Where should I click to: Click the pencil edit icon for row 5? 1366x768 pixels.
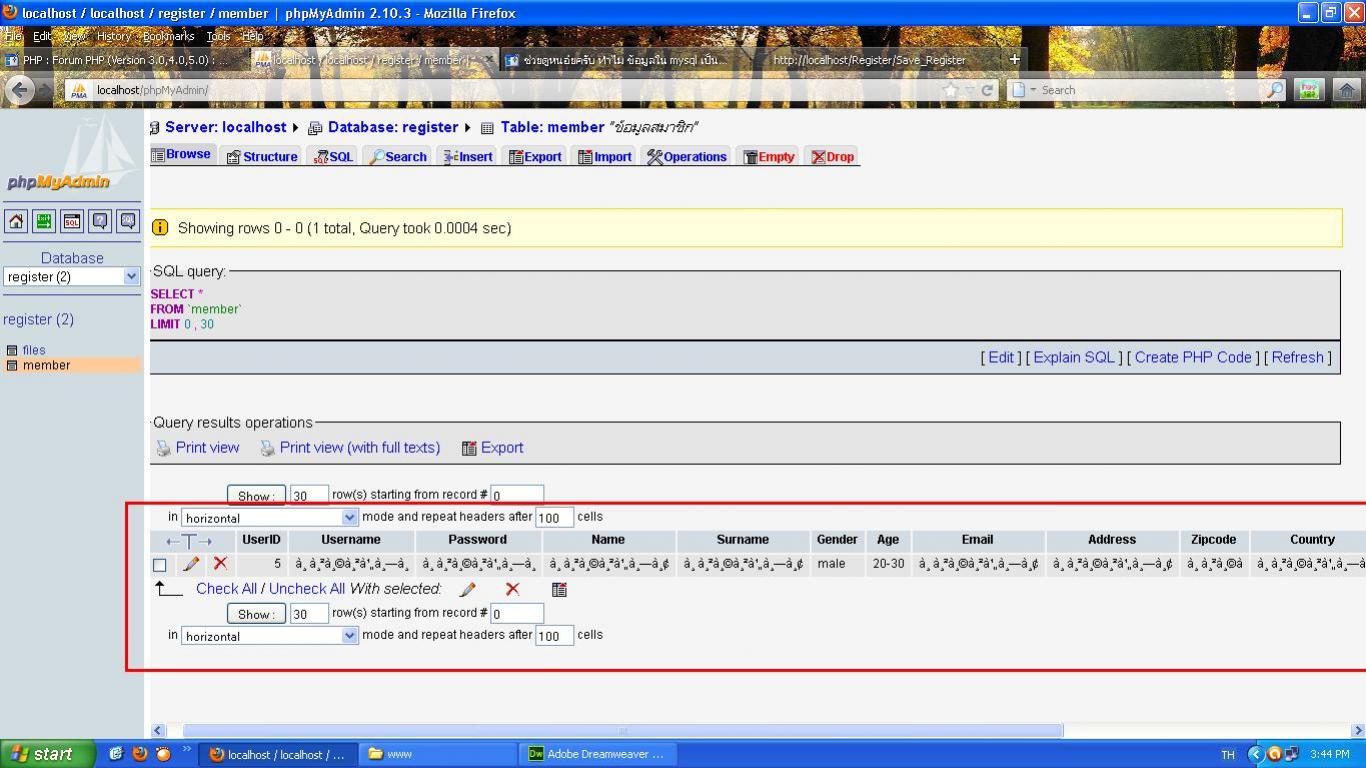(x=191, y=564)
